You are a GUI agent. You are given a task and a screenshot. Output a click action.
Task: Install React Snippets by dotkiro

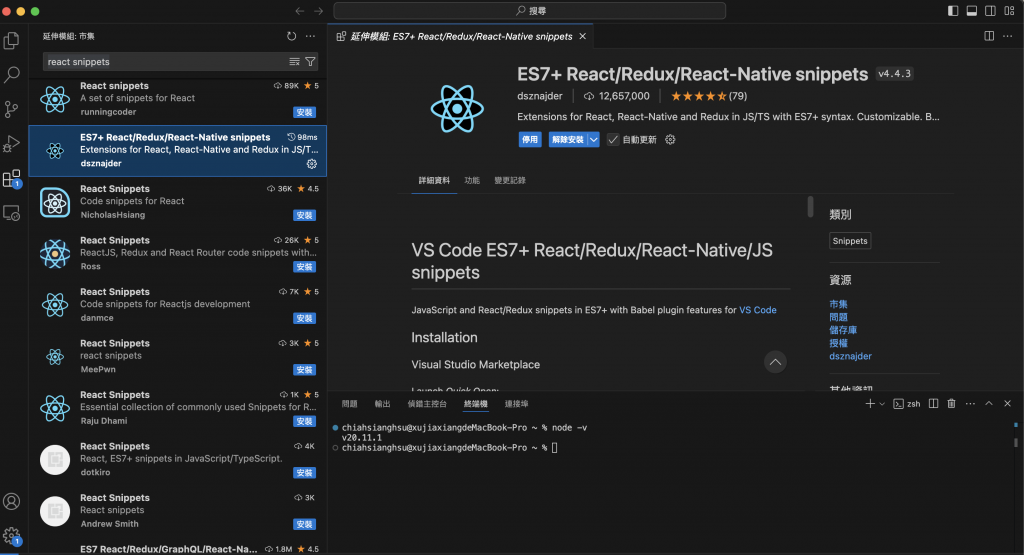(x=304, y=473)
